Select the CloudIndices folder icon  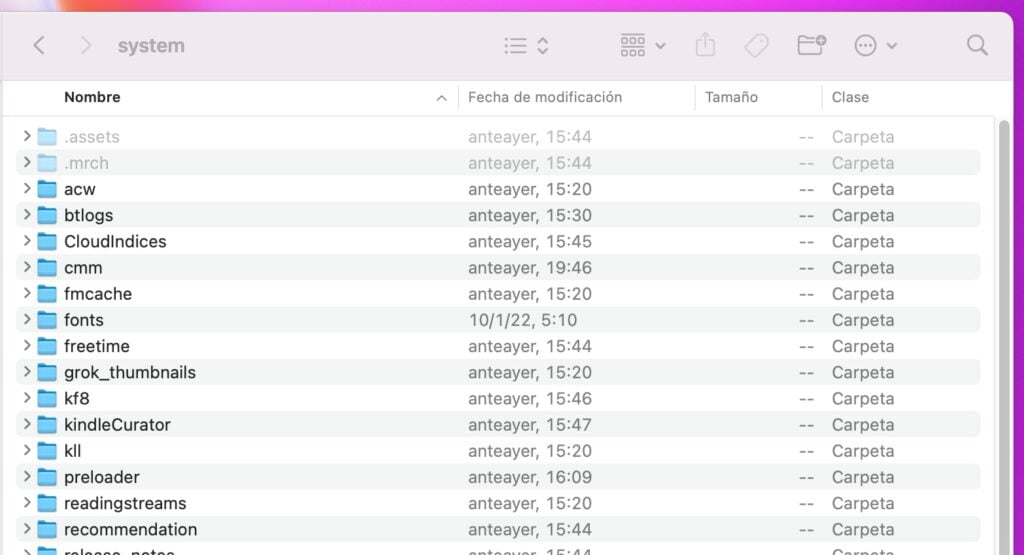tap(47, 241)
